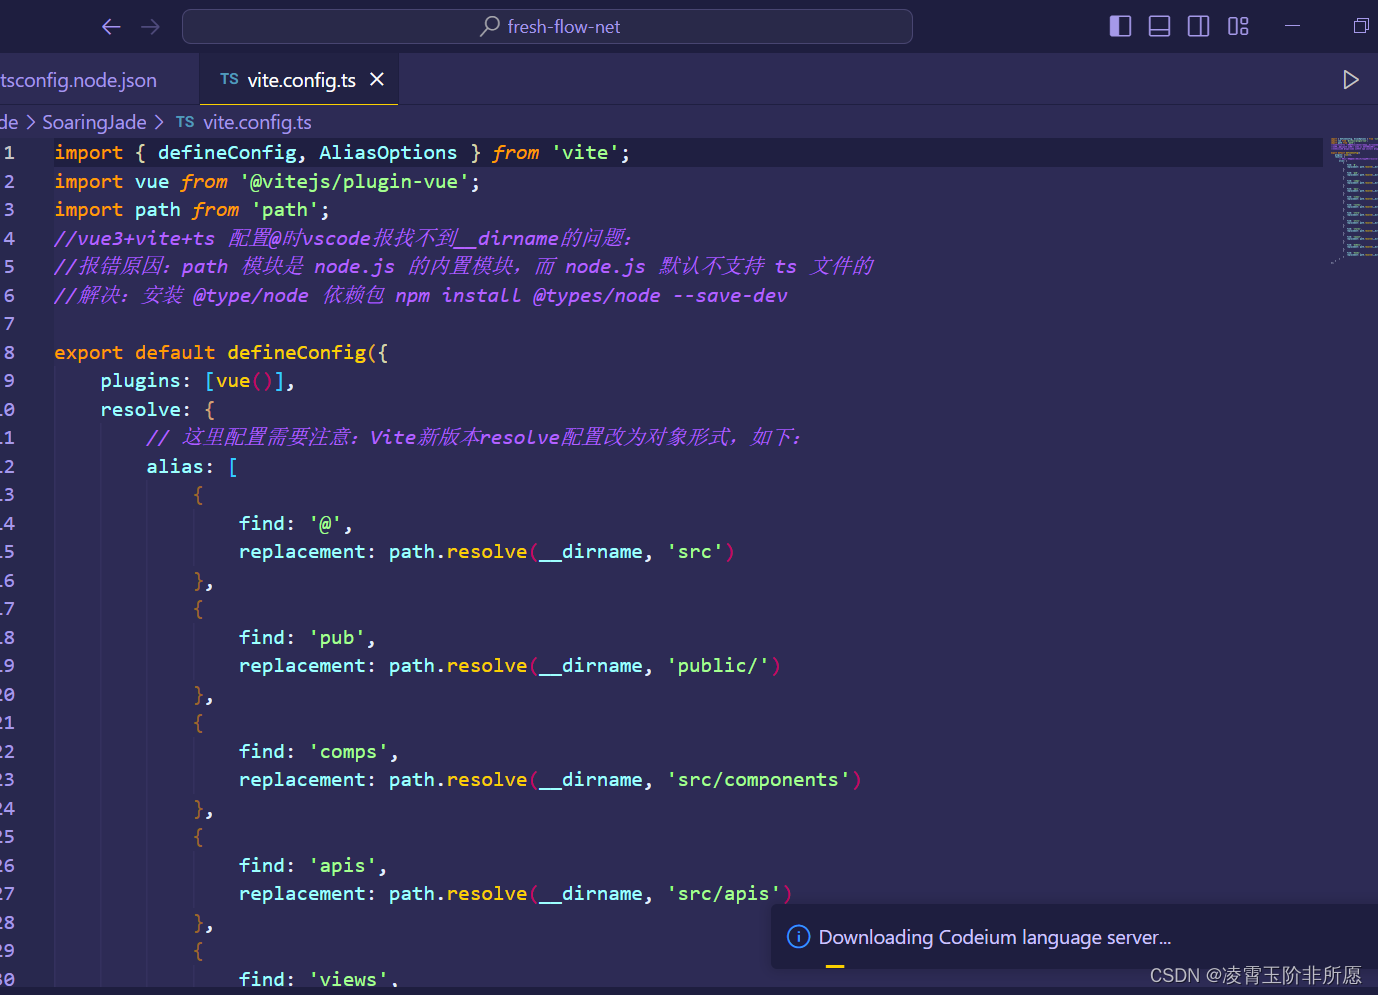This screenshot has width=1378, height=995.
Task: Click the find: 'views' line
Action: coord(318,980)
